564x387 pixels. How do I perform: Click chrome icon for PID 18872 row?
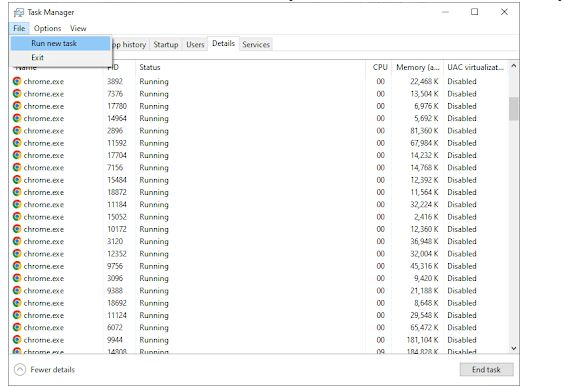(x=17, y=192)
